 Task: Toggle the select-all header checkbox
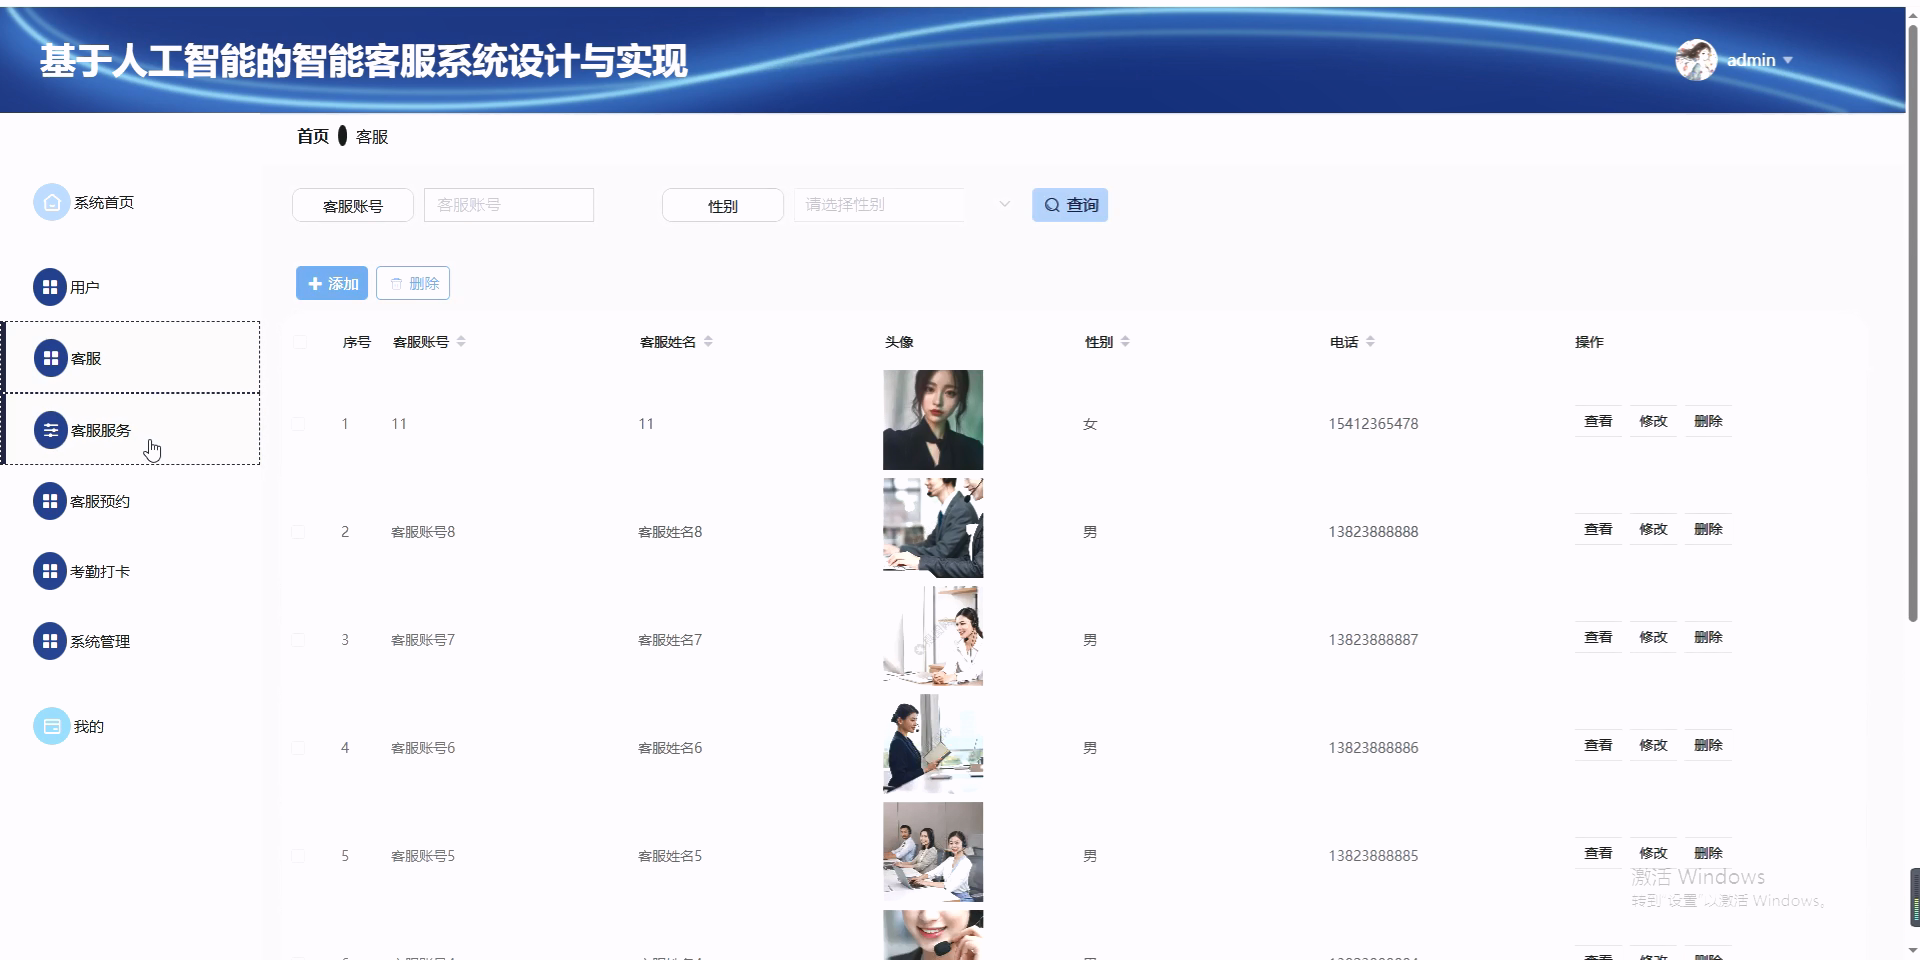coord(299,342)
